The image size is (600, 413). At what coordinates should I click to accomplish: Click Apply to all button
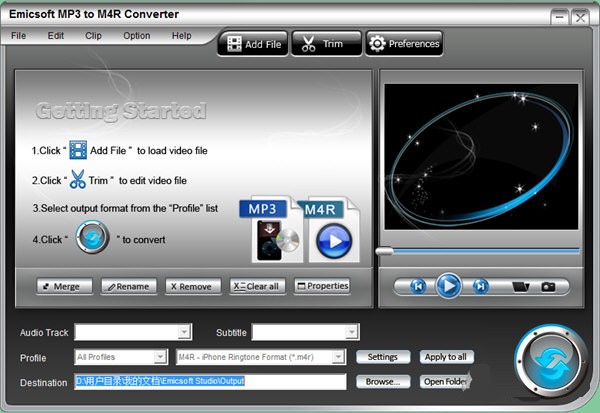click(447, 357)
